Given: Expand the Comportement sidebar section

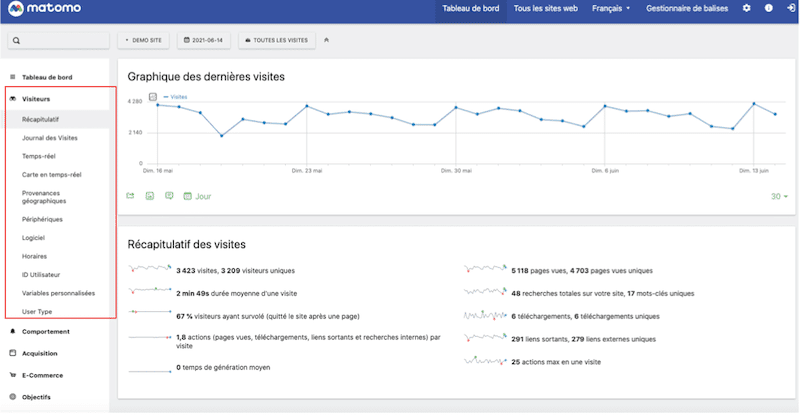Looking at the screenshot, I should 45,331.
